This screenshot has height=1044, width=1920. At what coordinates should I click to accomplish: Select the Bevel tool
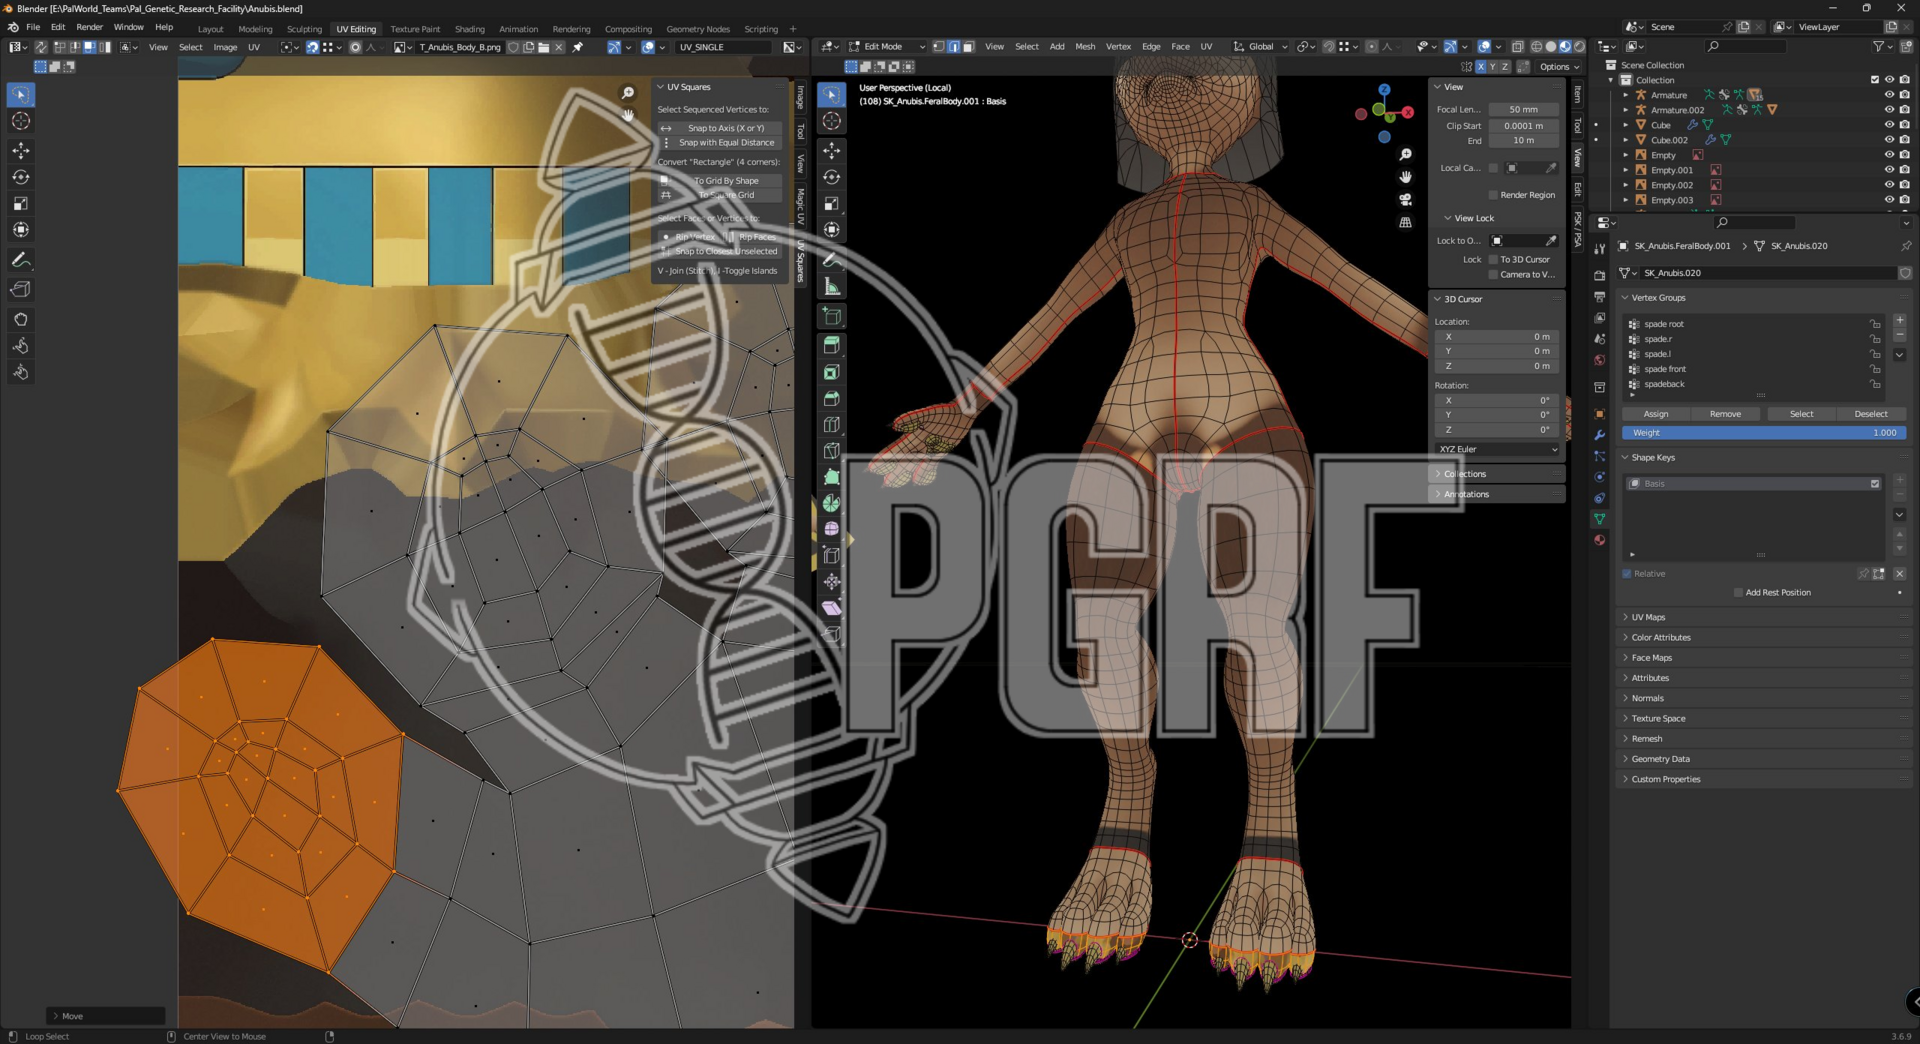tap(831, 399)
